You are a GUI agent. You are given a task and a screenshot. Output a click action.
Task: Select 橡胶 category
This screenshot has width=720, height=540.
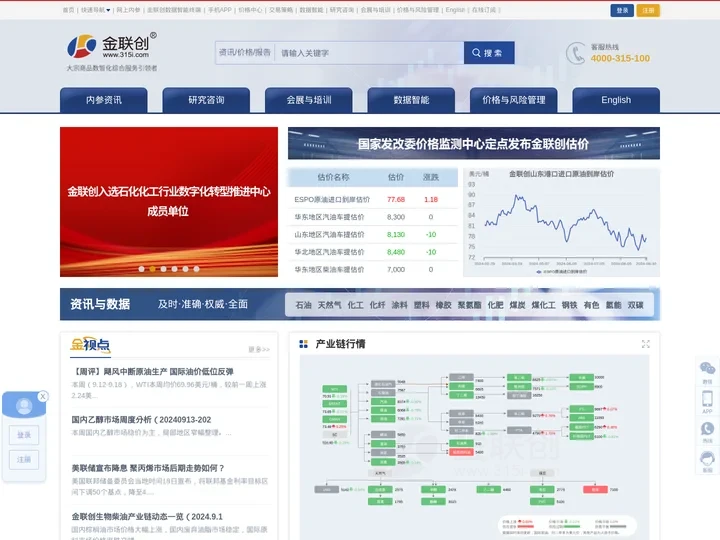click(x=444, y=305)
